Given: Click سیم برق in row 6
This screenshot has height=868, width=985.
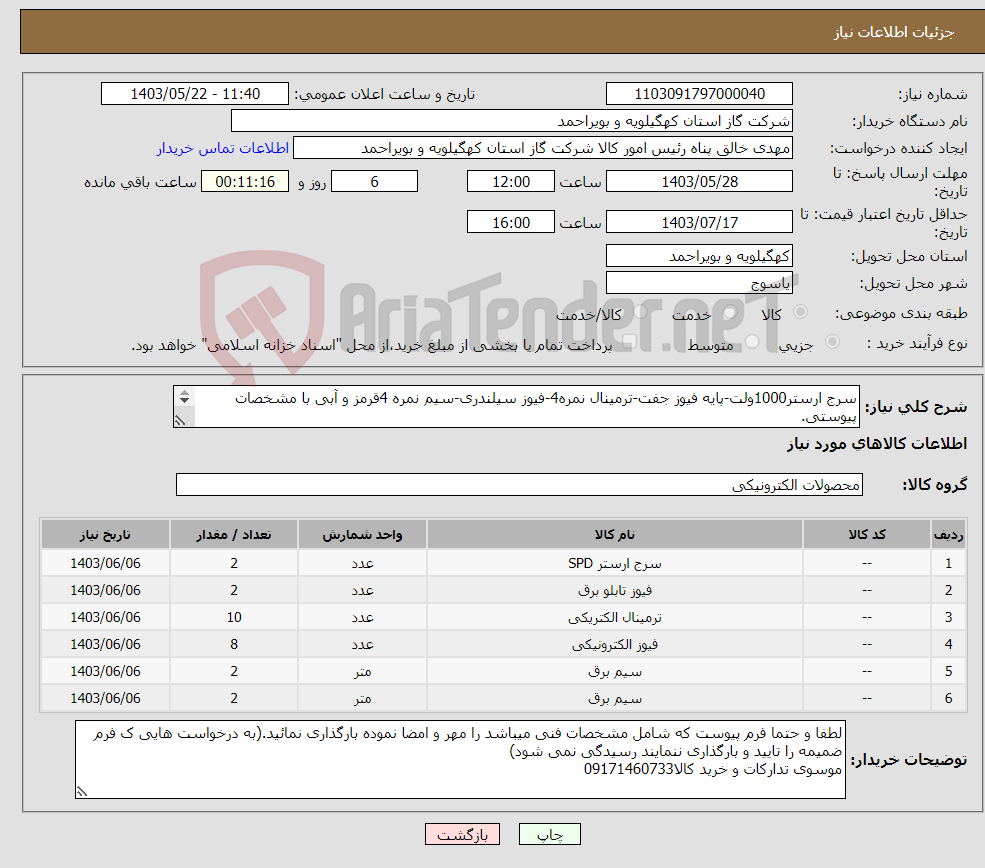Looking at the screenshot, I should (x=615, y=698).
